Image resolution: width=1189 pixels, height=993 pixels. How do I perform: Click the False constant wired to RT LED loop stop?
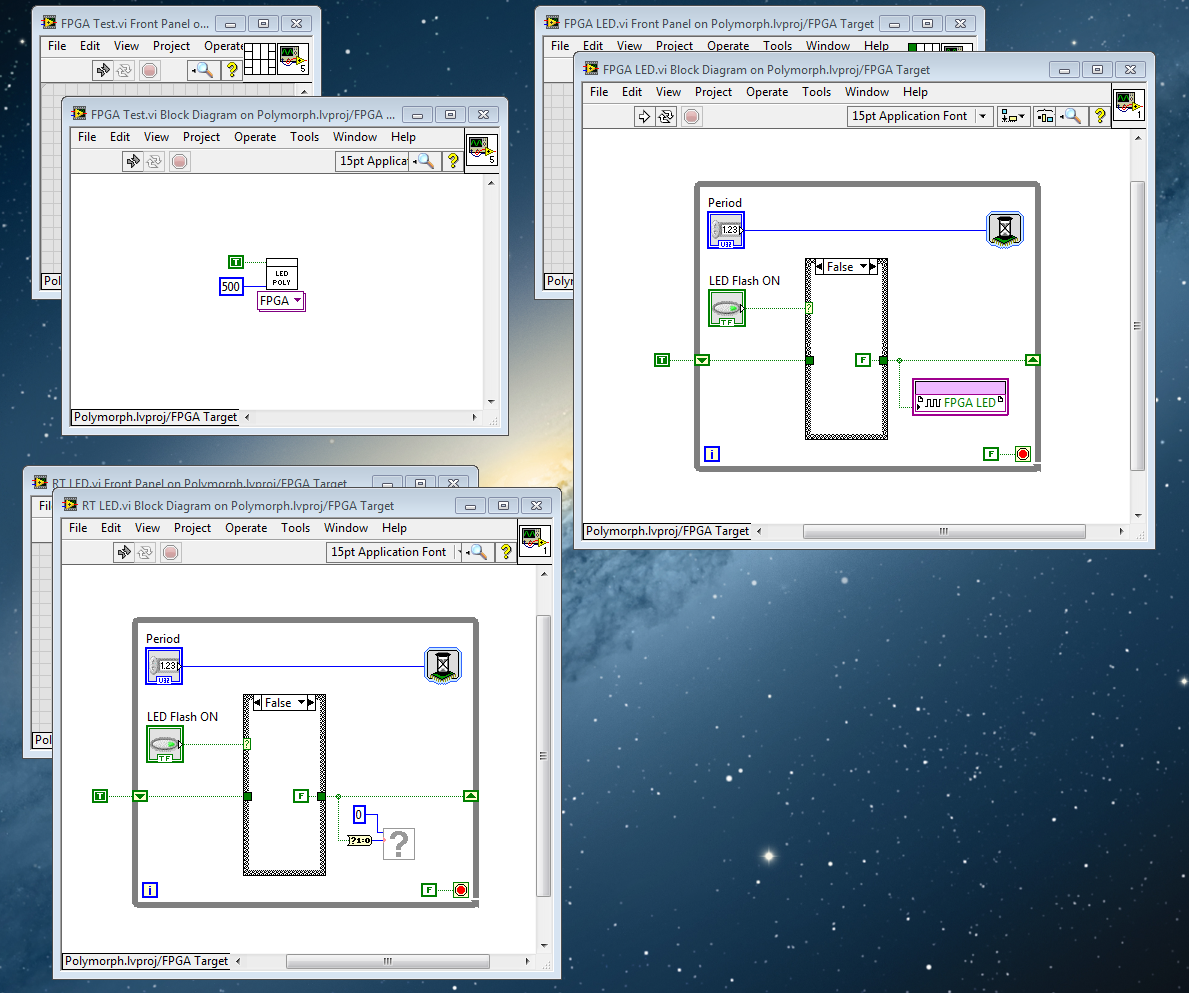tap(429, 889)
